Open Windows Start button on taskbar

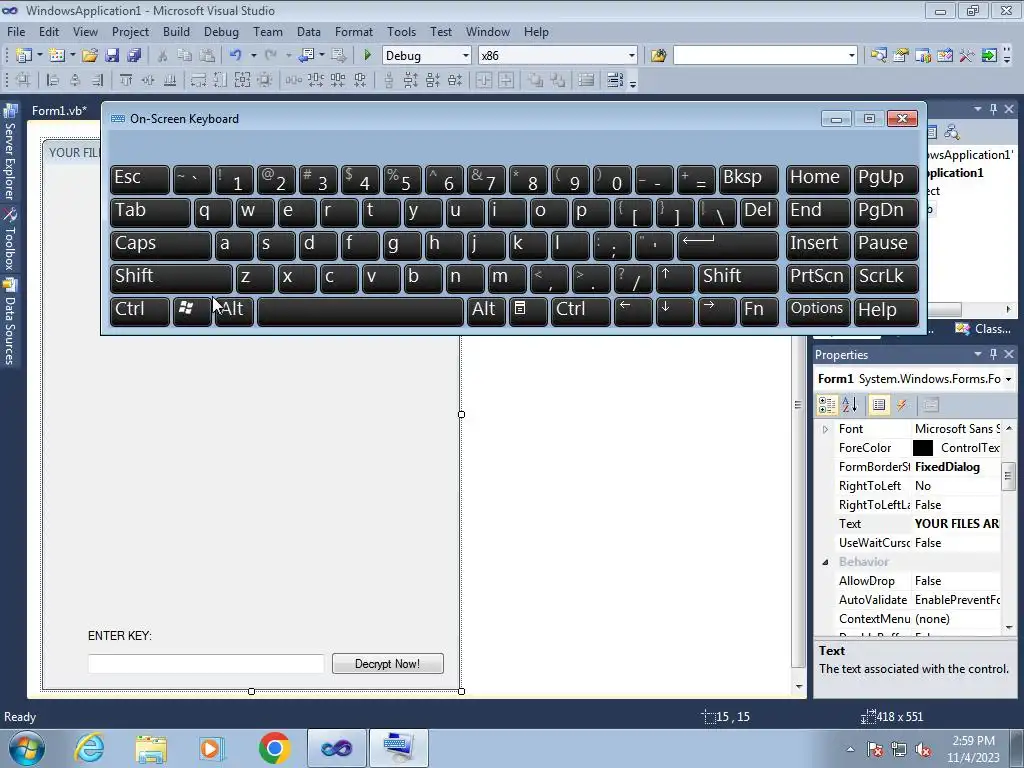[26, 748]
